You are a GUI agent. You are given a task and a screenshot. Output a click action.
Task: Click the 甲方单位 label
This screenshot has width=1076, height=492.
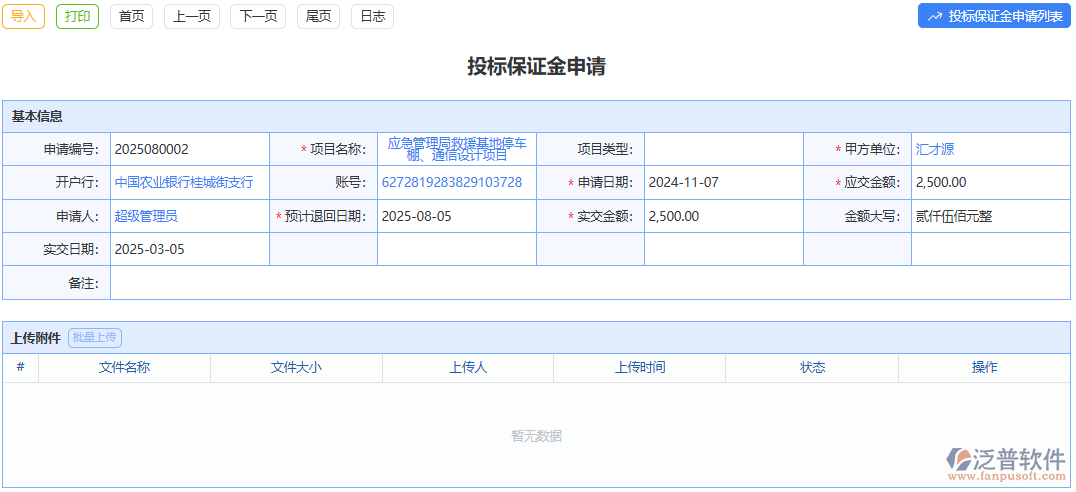click(x=872, y=149)
